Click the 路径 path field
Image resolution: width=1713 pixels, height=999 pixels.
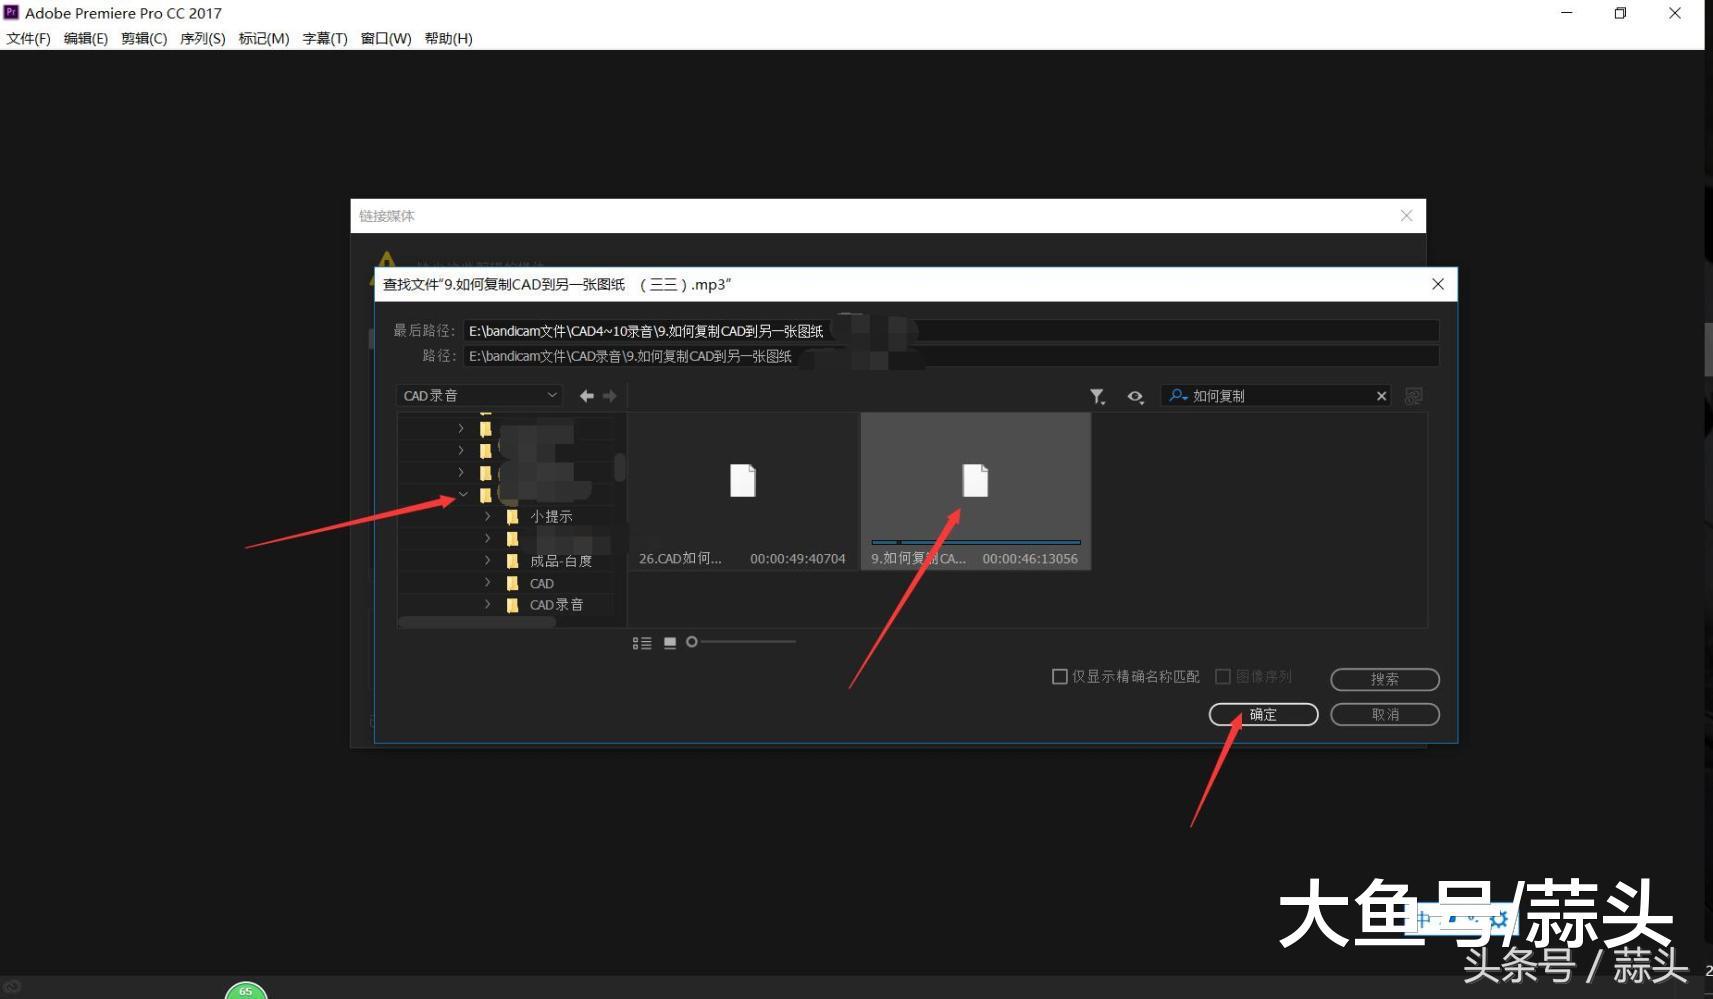coord(951,356)
